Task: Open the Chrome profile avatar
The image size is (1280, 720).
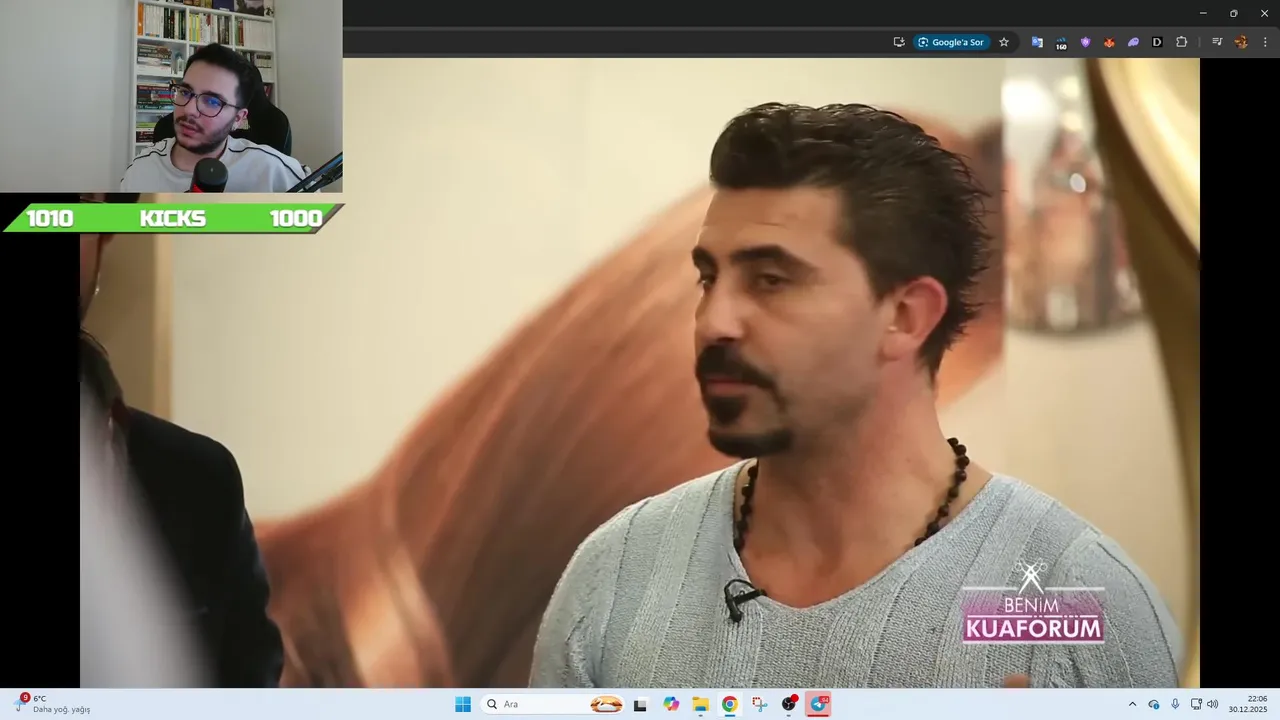Action: pyautogui.click(x=1241, y=42)
